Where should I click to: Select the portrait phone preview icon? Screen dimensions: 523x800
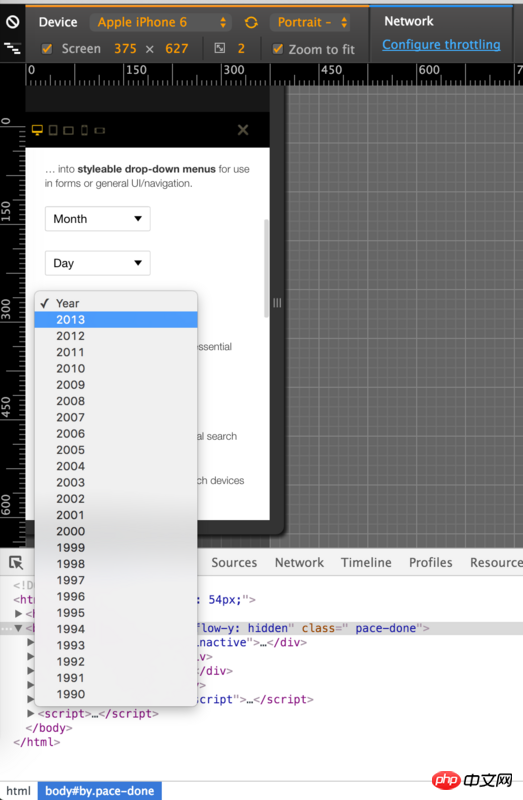pos(85,130)
